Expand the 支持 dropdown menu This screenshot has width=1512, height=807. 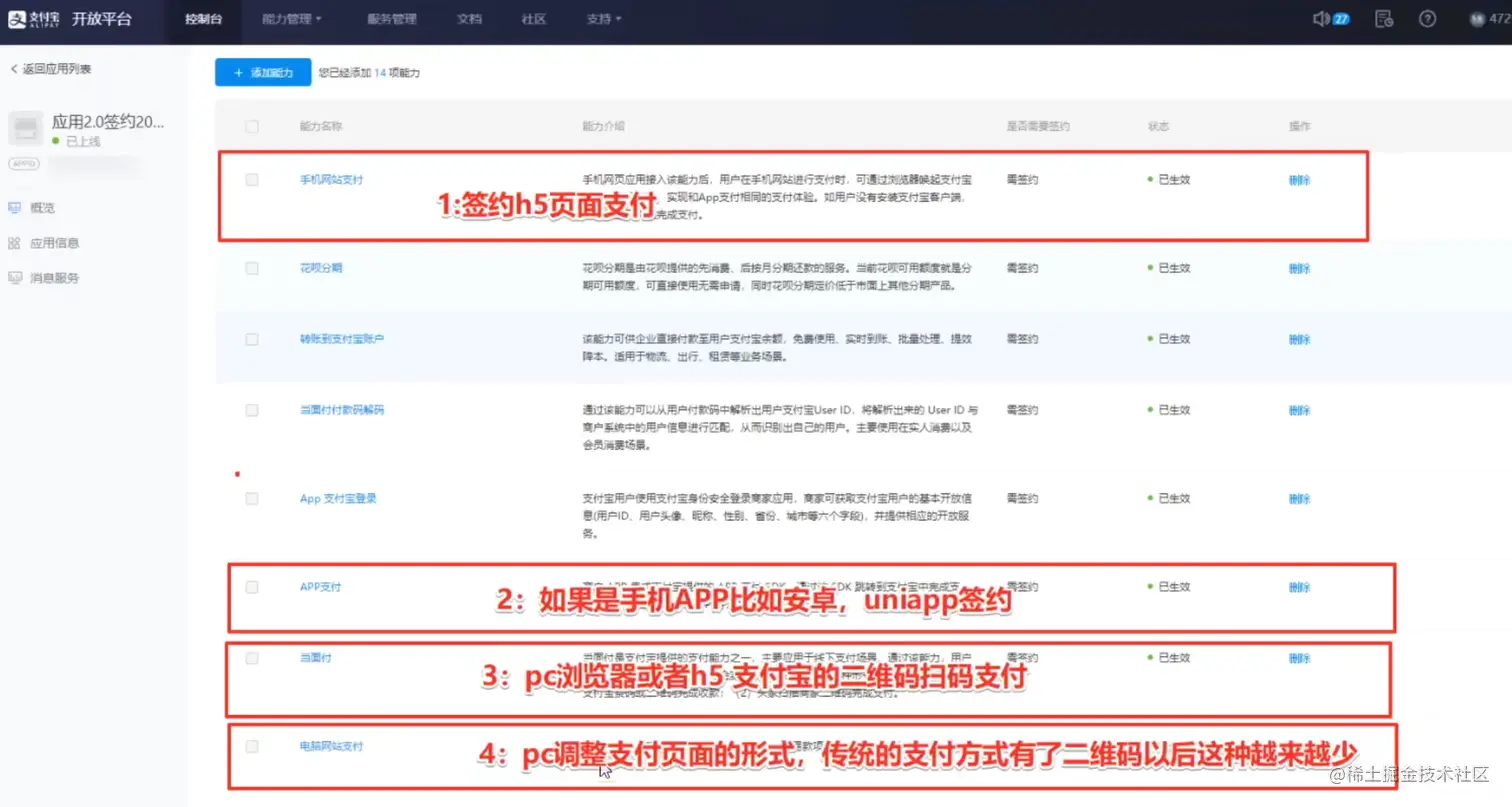pyautogui.click(x=604, y=19)
